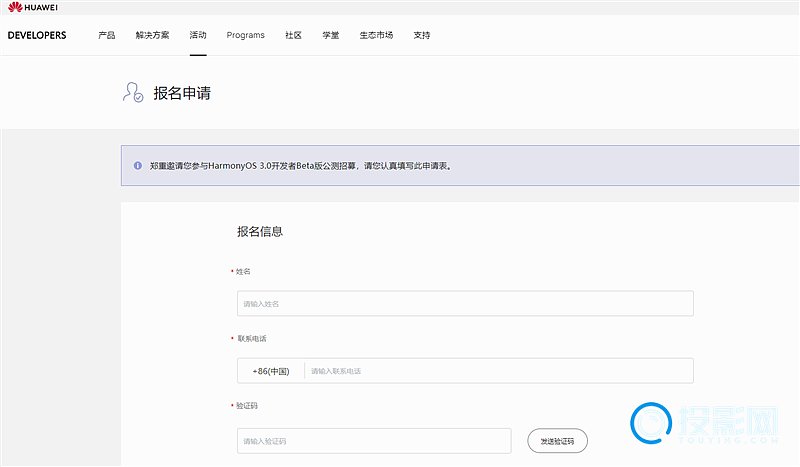Viewport: 800px width, 467px height.
Task: Open the 学堂 navigation item
Action: pyautogui.click(x=330, y=35)
